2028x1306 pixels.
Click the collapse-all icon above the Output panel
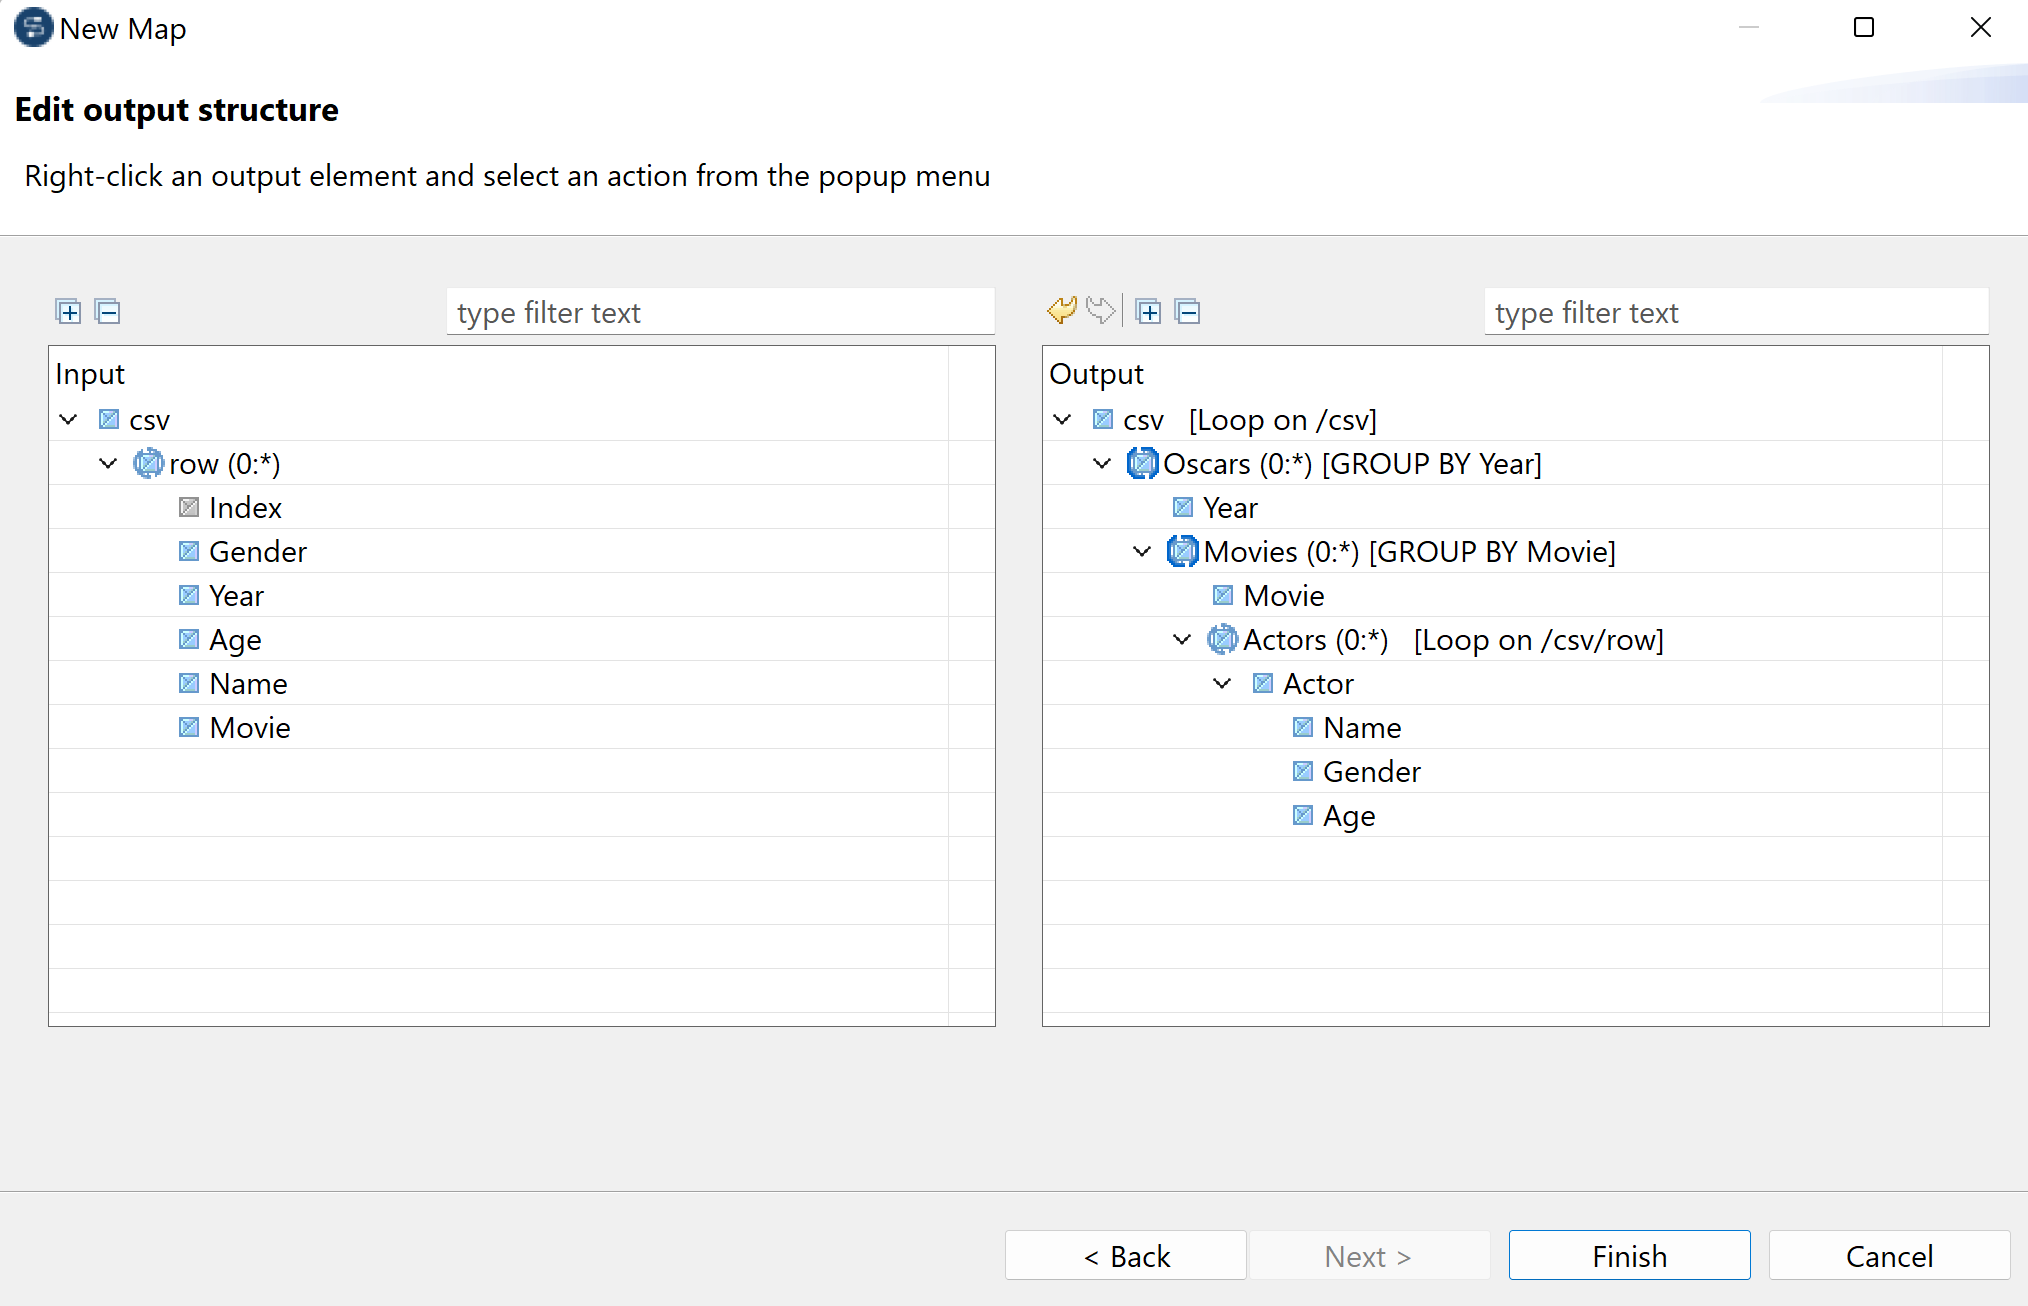[x=1188, y=311]
